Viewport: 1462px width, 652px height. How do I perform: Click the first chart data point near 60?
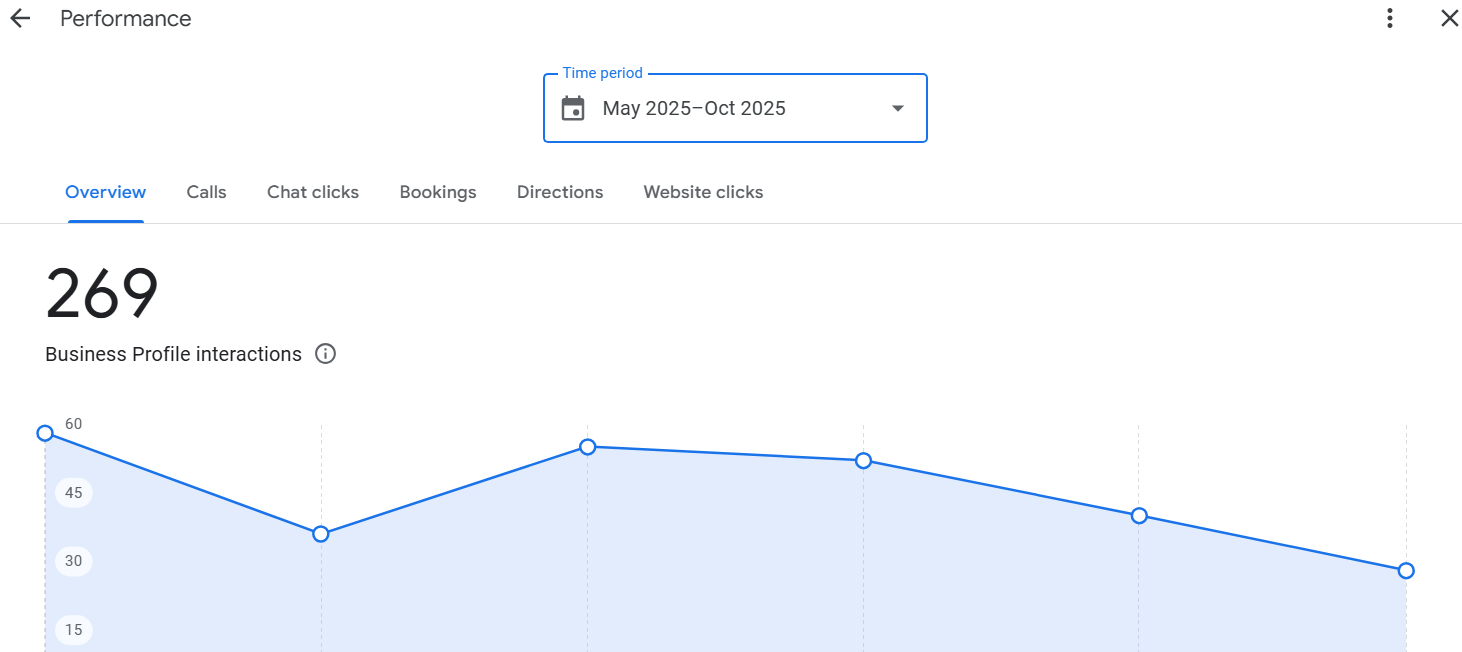(x=45, y=433)
